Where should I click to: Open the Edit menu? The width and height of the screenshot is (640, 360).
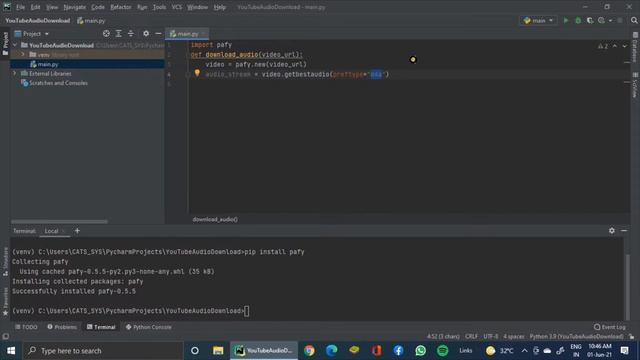click(36, 7)
